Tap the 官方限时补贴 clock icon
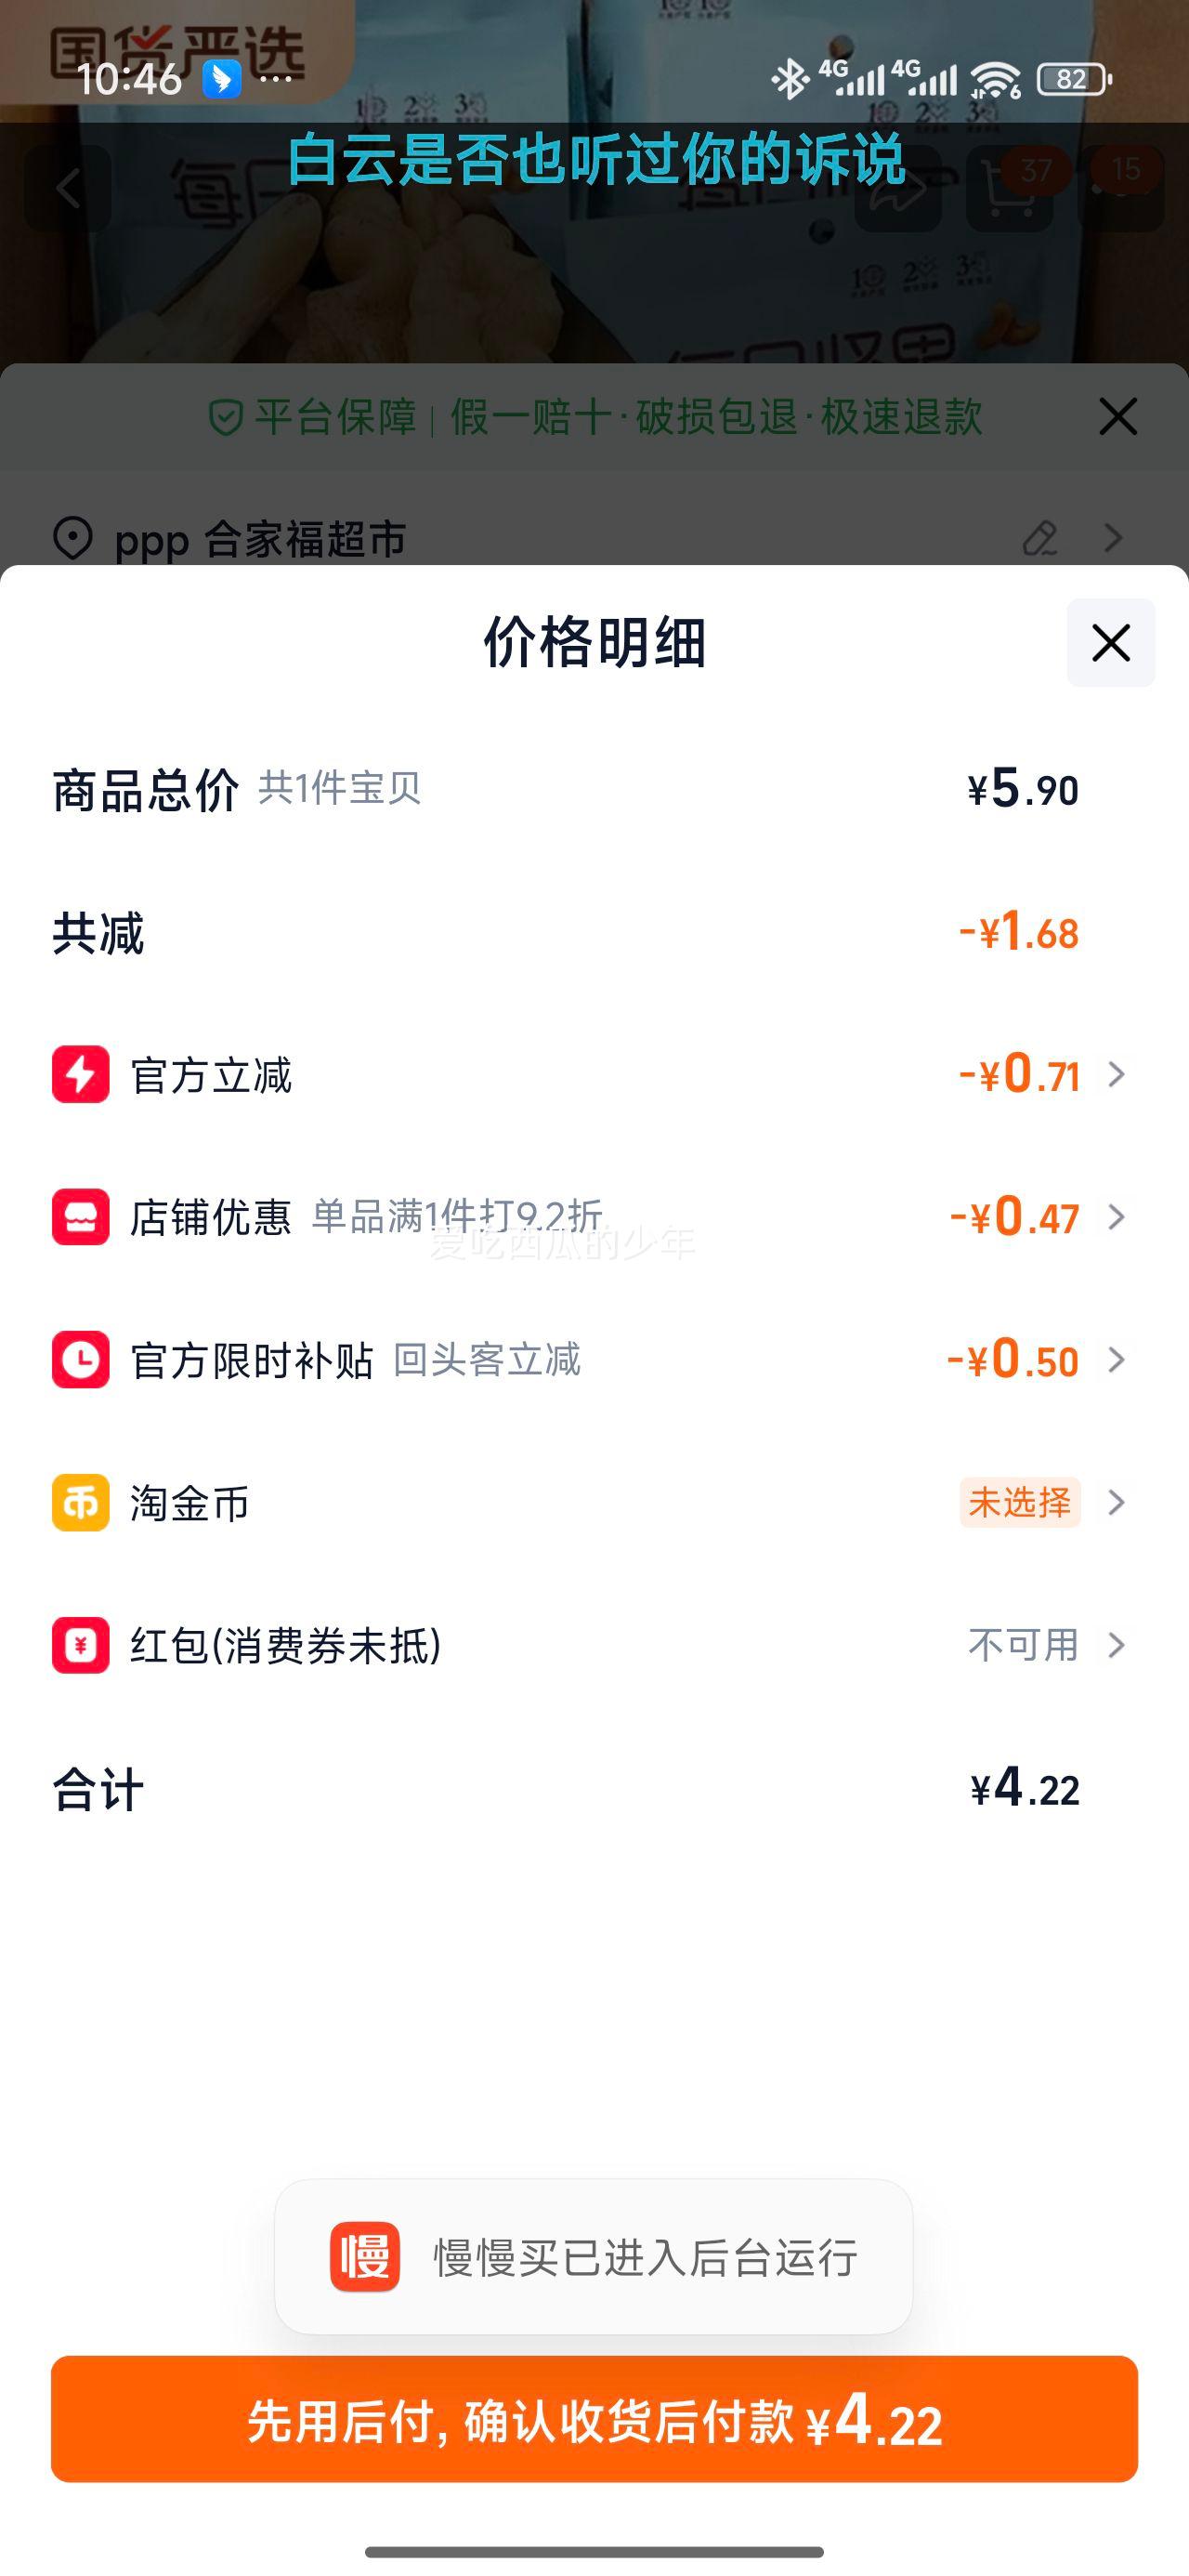 tap(81, 1360)
